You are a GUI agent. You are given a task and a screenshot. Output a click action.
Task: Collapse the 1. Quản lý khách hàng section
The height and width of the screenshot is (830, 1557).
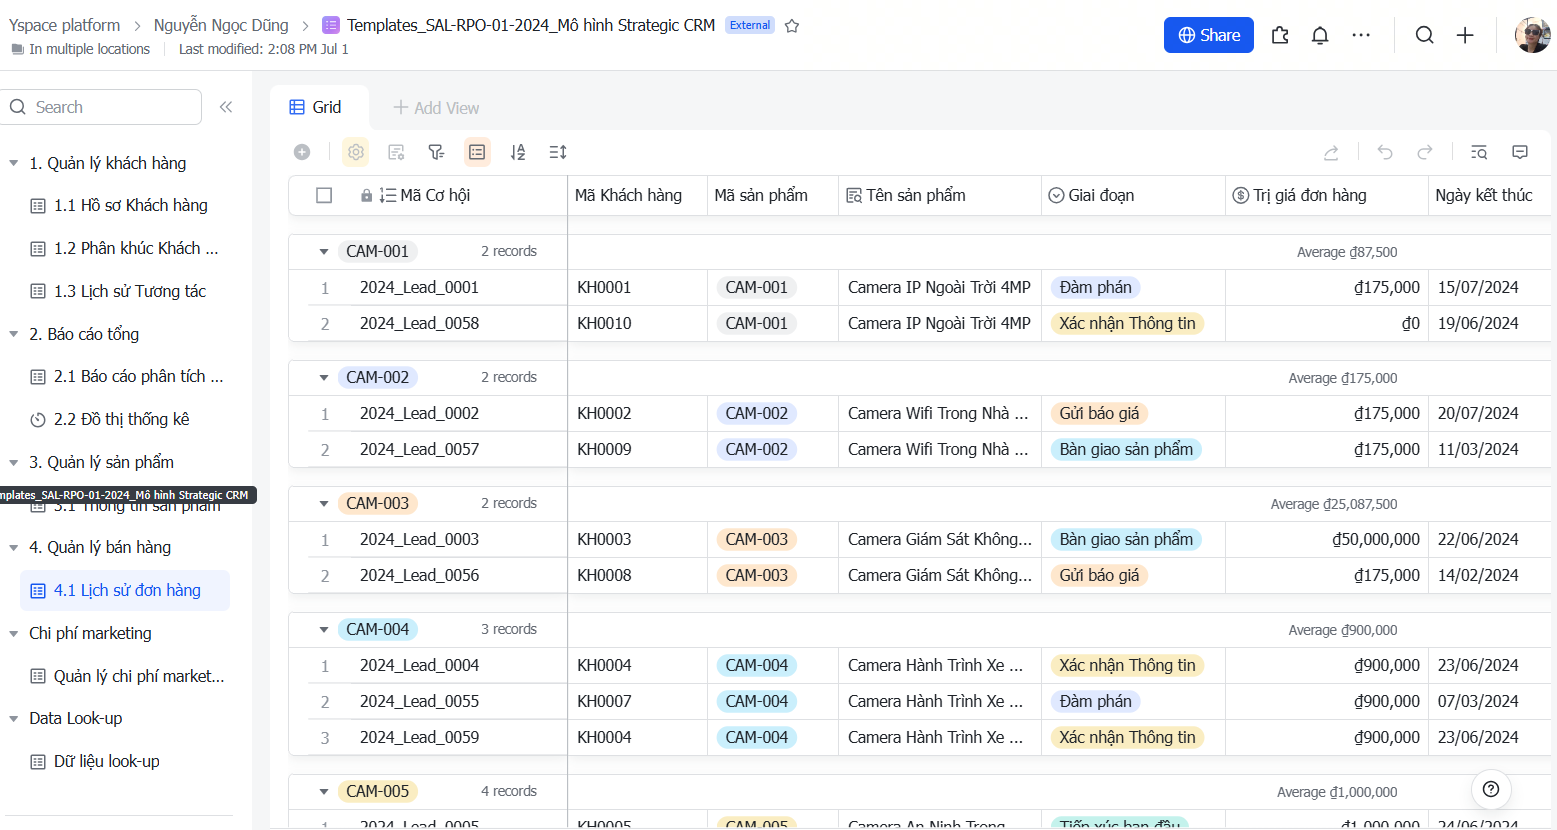coord(14,163)
